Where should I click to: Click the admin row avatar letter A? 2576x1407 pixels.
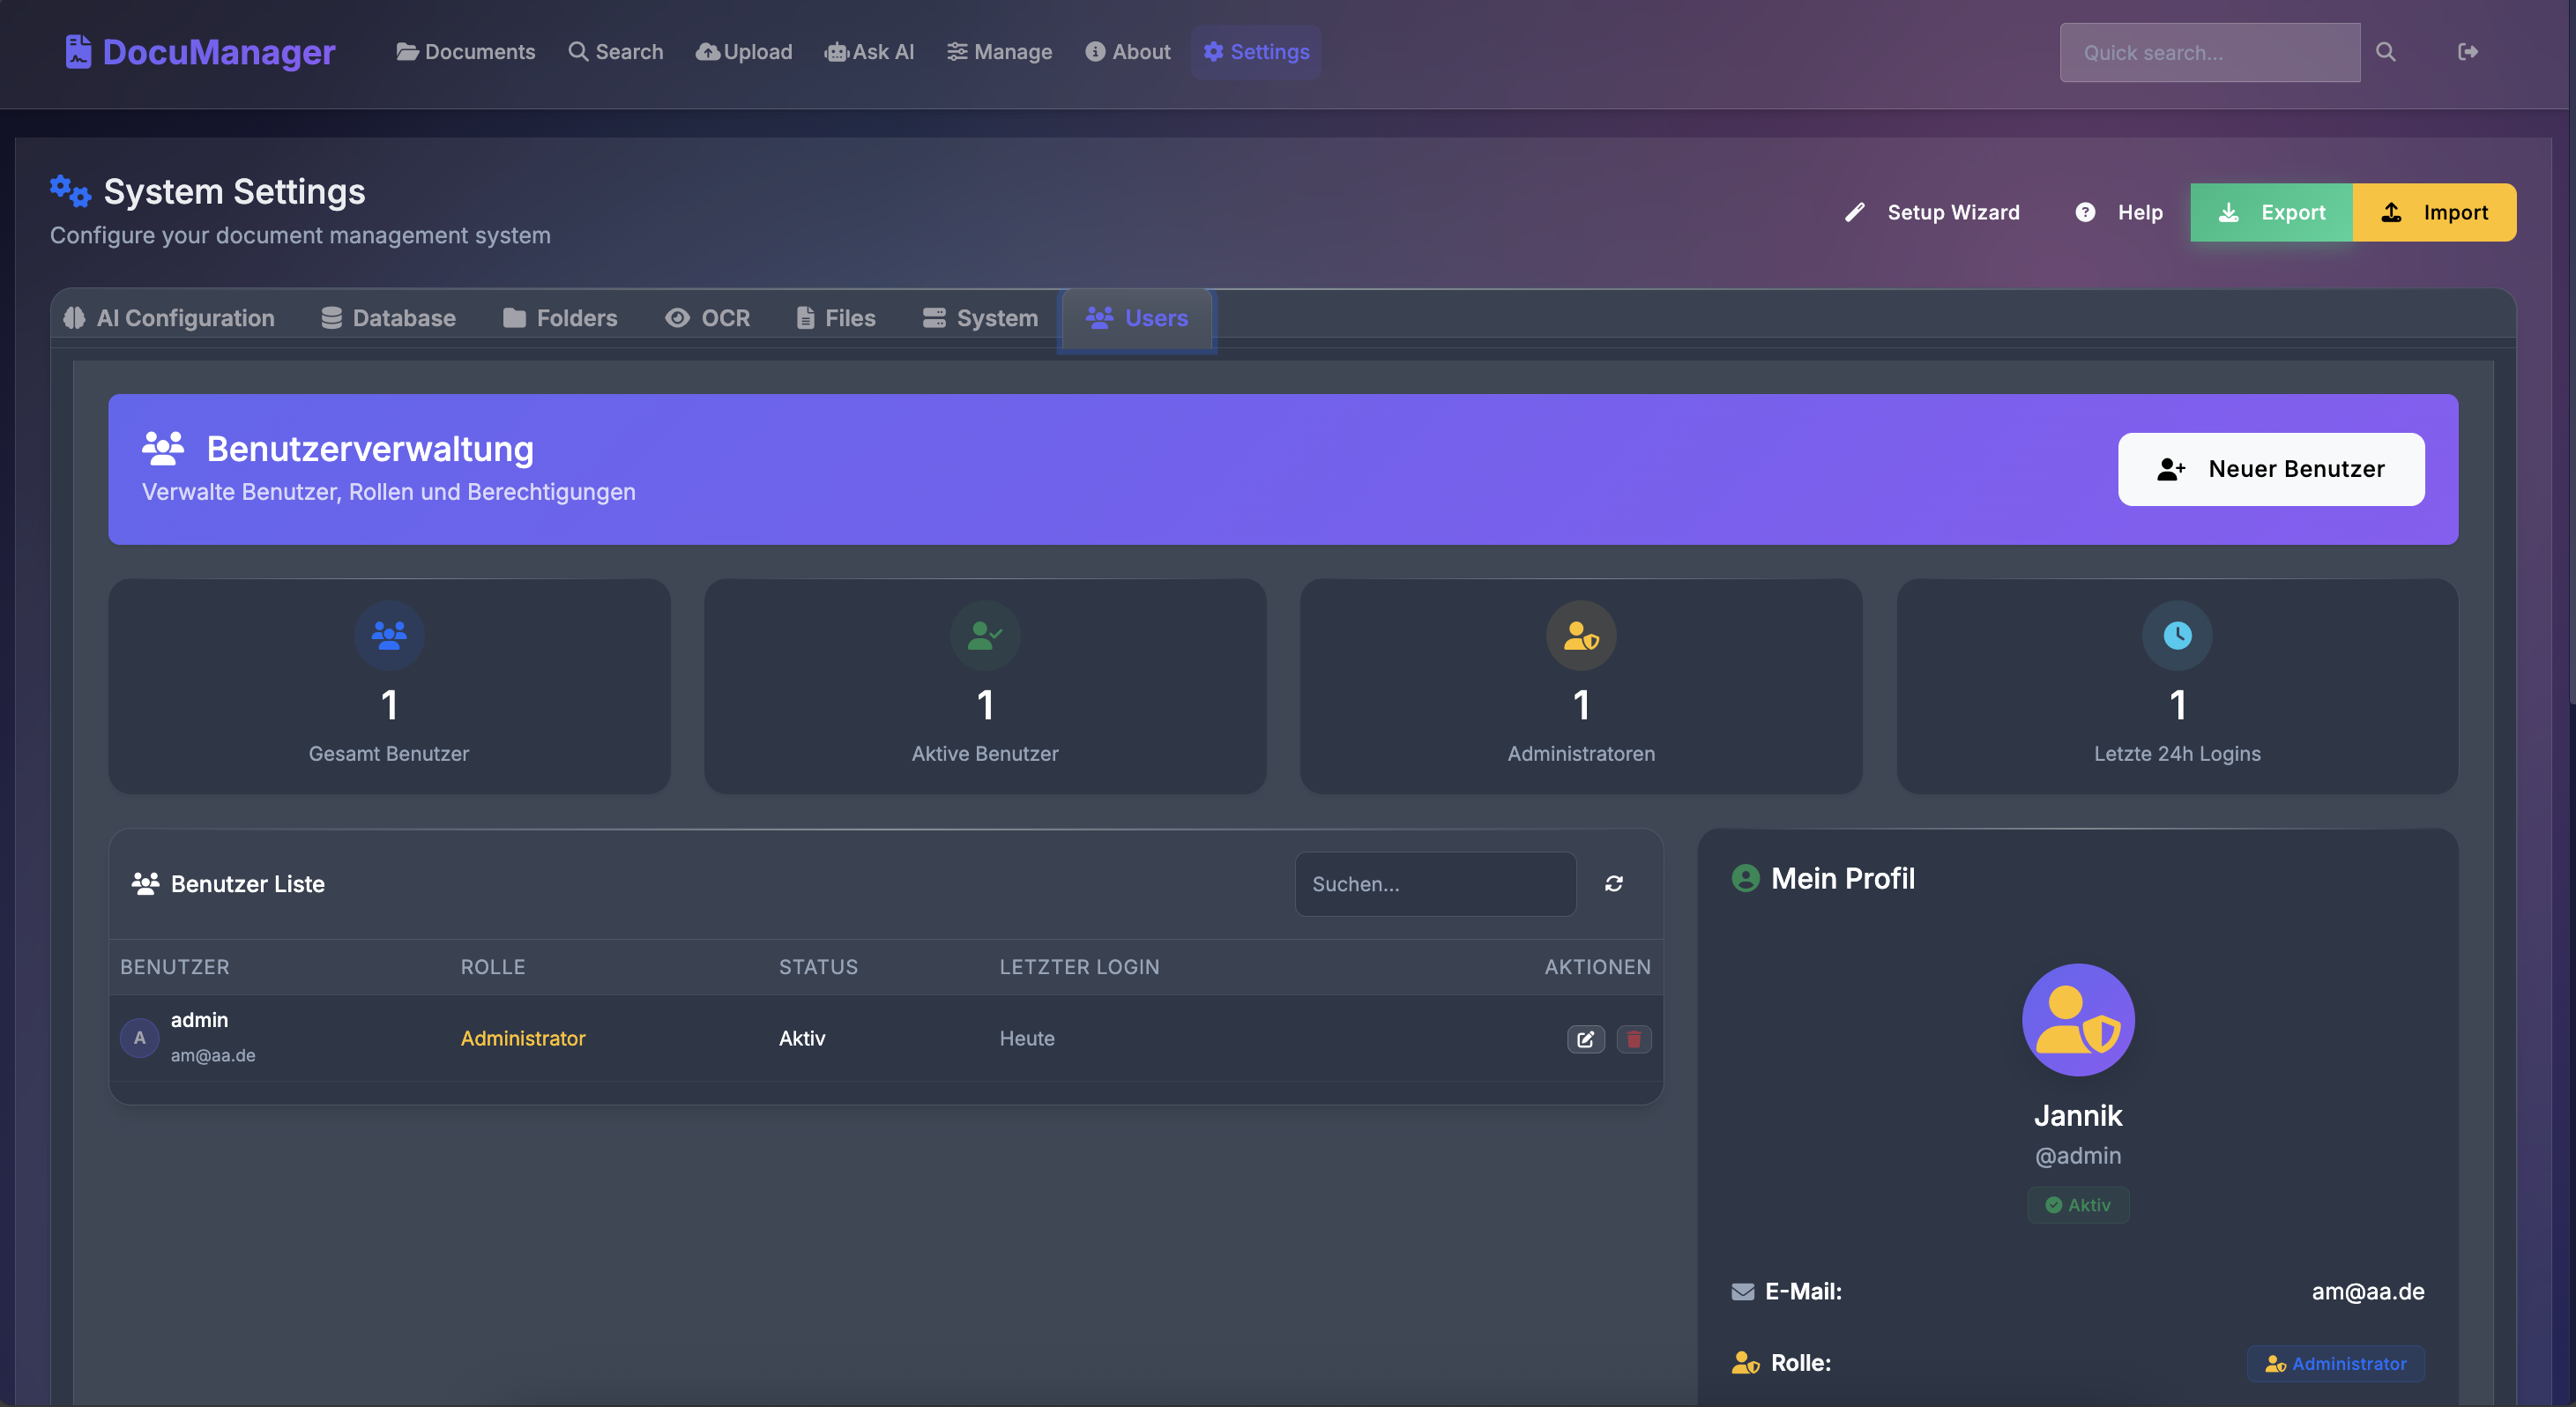[140, 1038]
